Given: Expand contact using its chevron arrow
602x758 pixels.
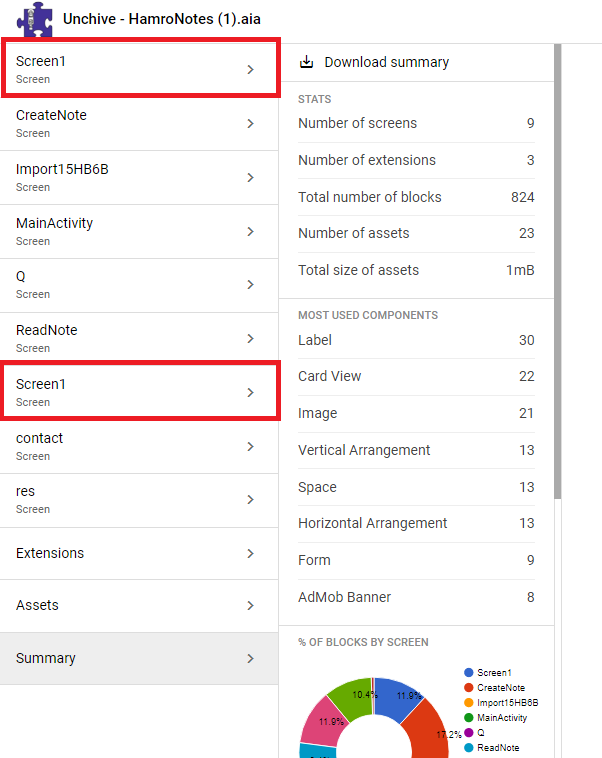Looking at the screenshot, I should tap(250, 447).
